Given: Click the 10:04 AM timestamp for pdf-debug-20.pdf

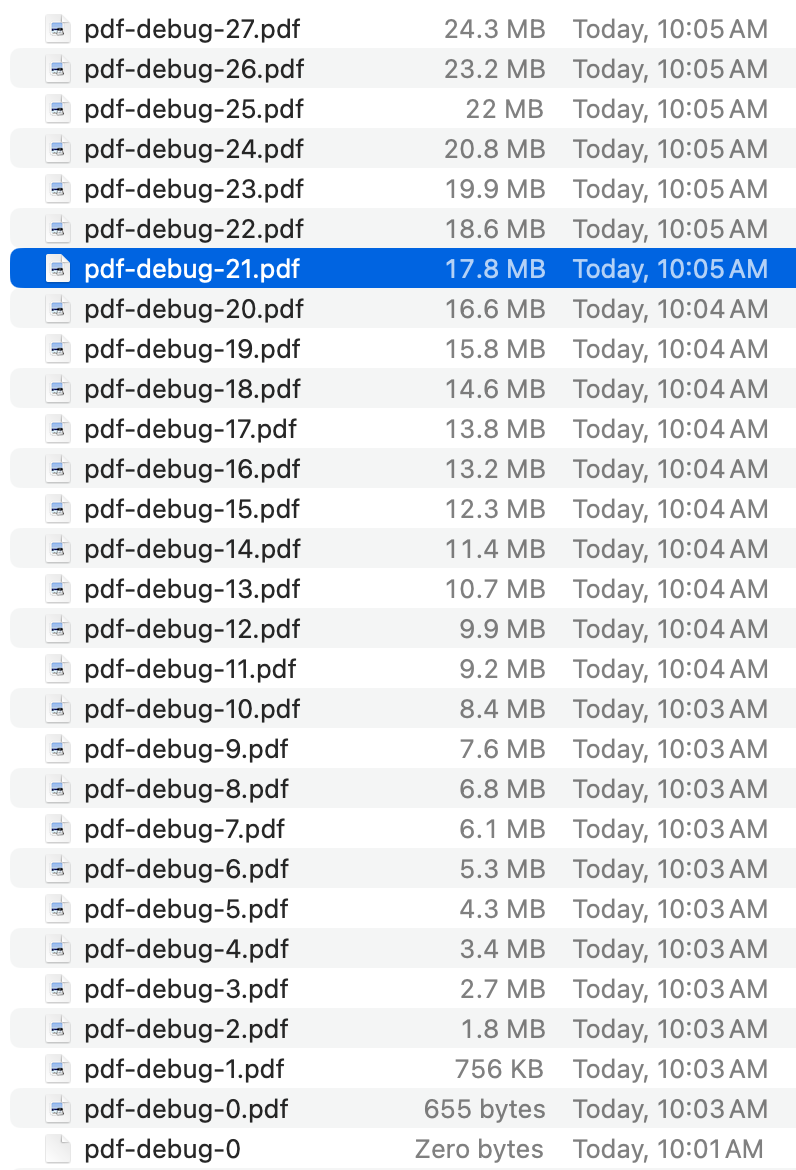Looking at the screenshot, I should [x=668, y=309].
